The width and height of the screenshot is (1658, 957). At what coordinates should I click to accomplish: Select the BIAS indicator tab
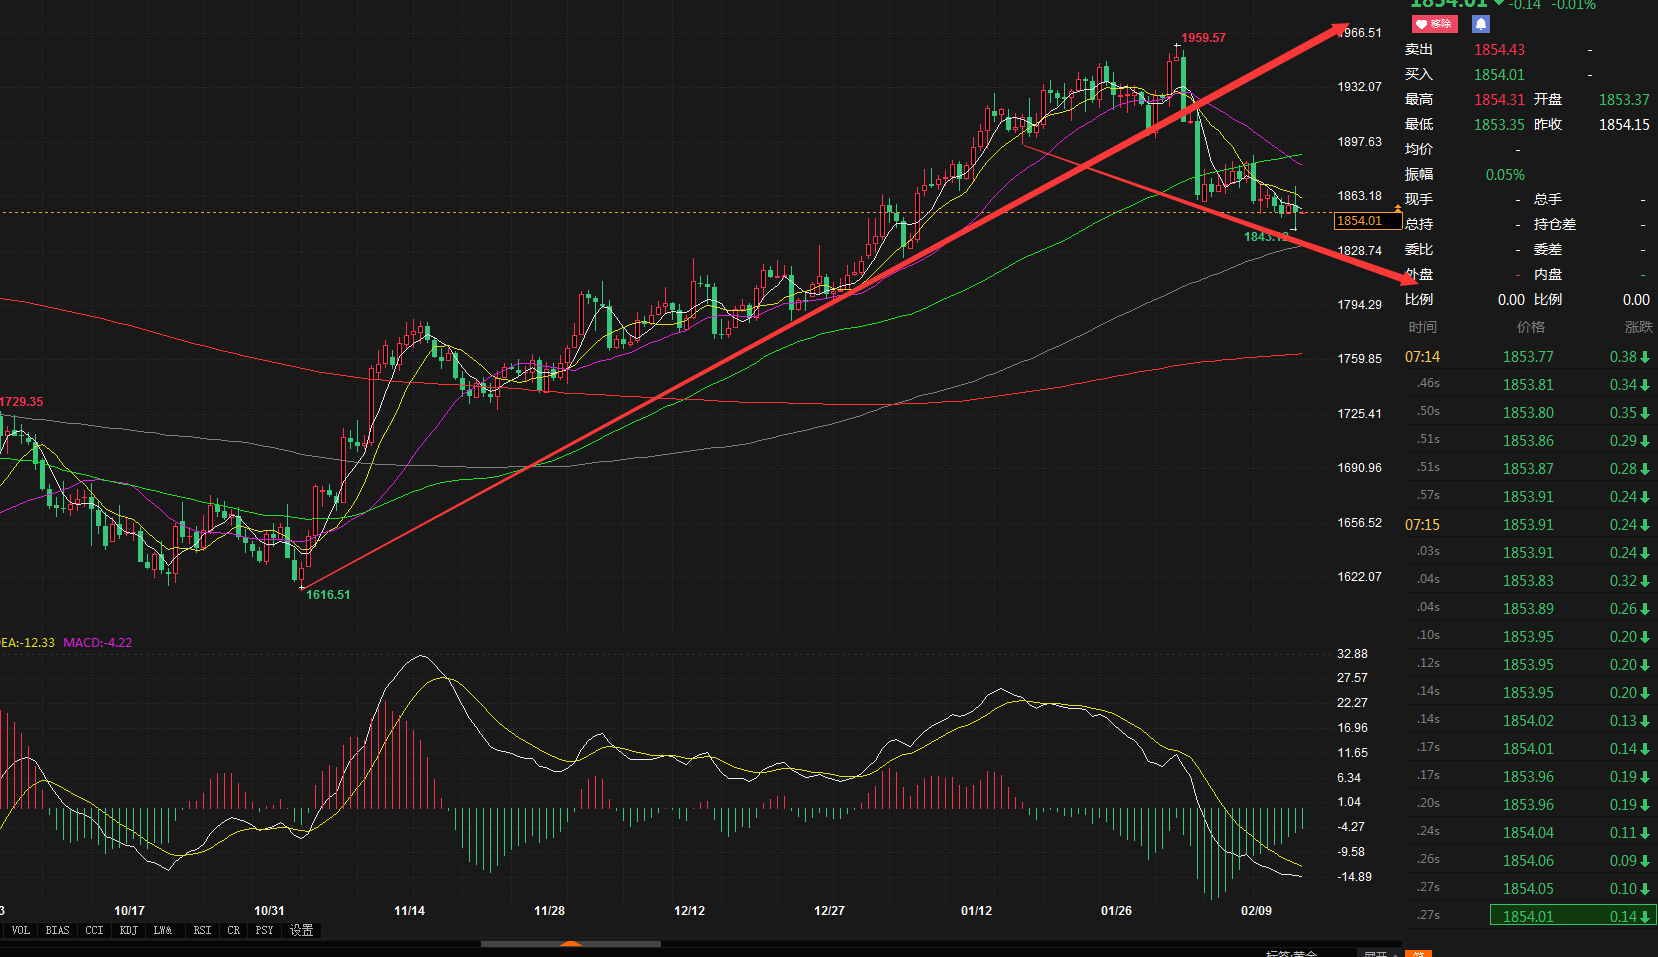[57, 930]
